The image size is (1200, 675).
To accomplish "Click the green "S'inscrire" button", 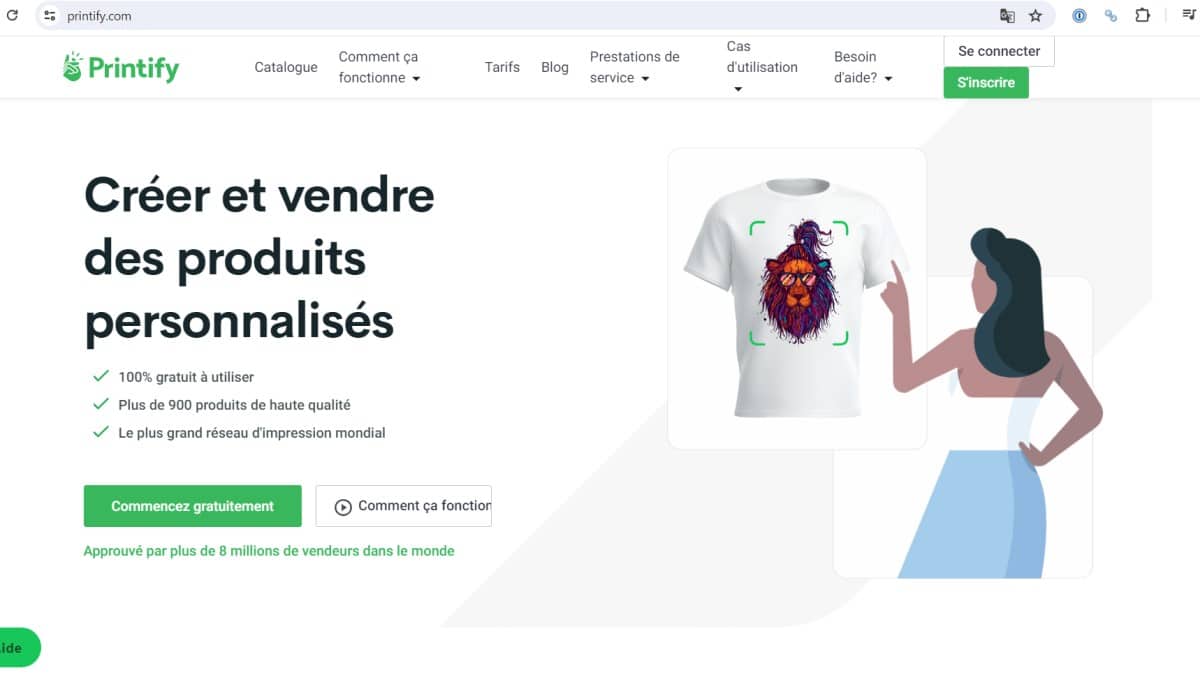I will tap(986, 82).
